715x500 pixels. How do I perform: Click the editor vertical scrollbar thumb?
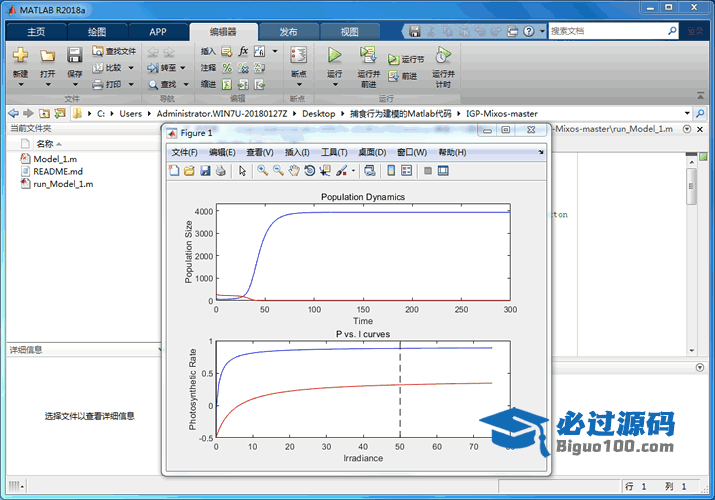click(691, 186)
